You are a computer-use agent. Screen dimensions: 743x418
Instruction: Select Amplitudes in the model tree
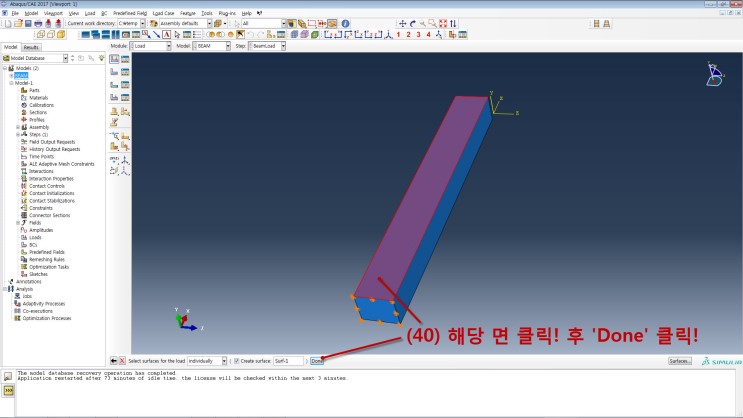pos(41,230)
